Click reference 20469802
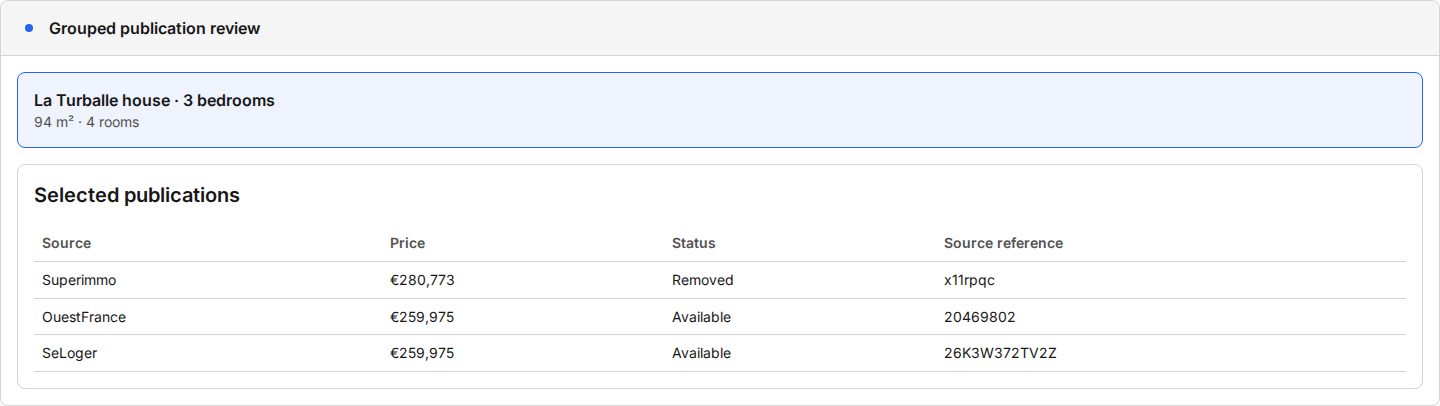The height and width of the screenshot is (406, 1440). click(x=979, y=317)
